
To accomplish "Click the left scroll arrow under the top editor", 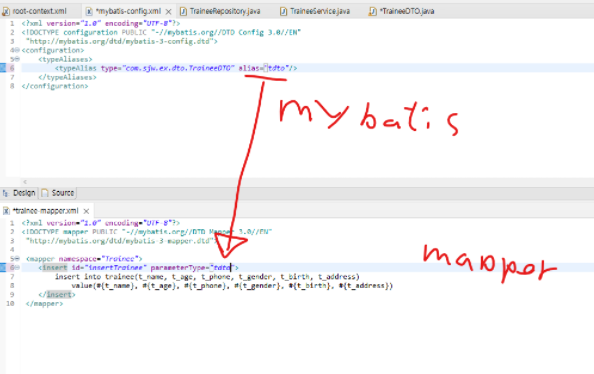I will point(25,182).
